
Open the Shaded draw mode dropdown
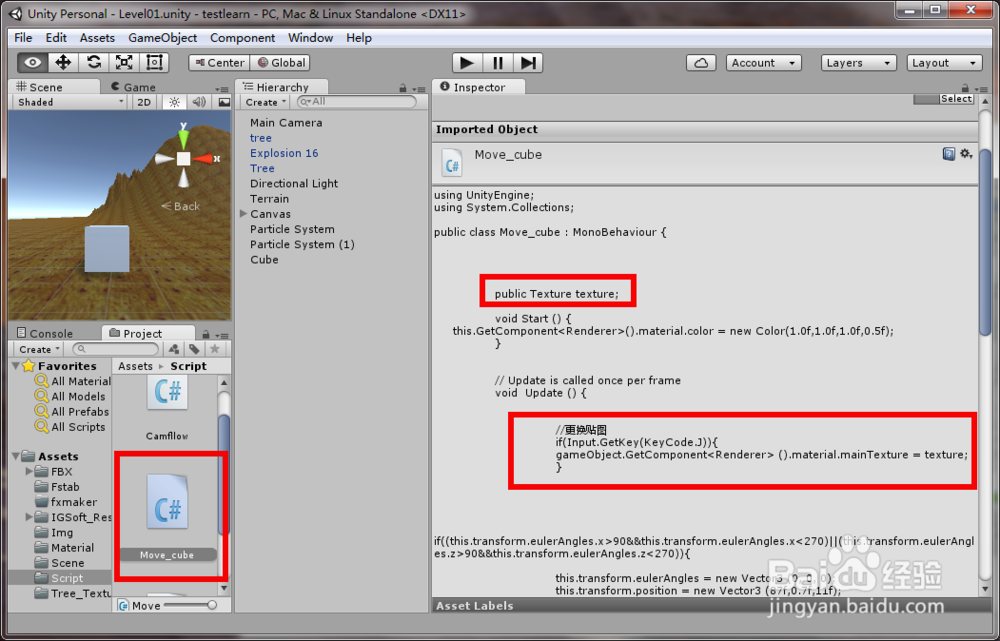click(x=70, y=102)
